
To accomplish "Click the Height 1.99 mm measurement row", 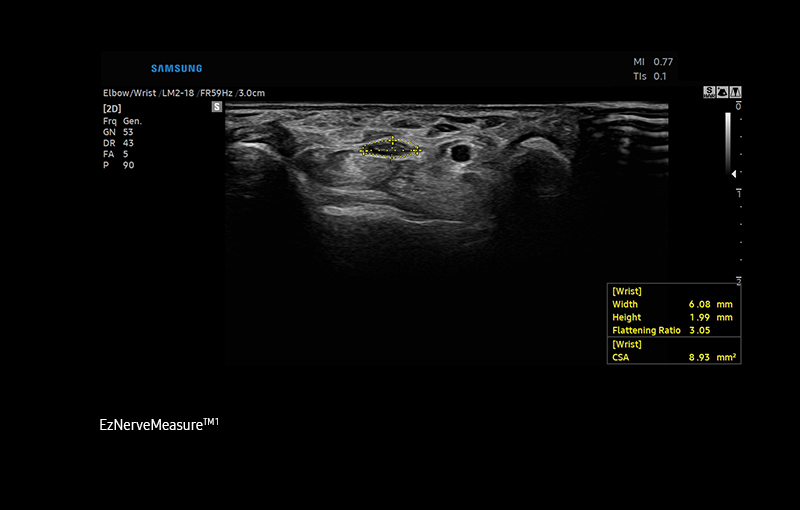I will [x=674, y=317].
